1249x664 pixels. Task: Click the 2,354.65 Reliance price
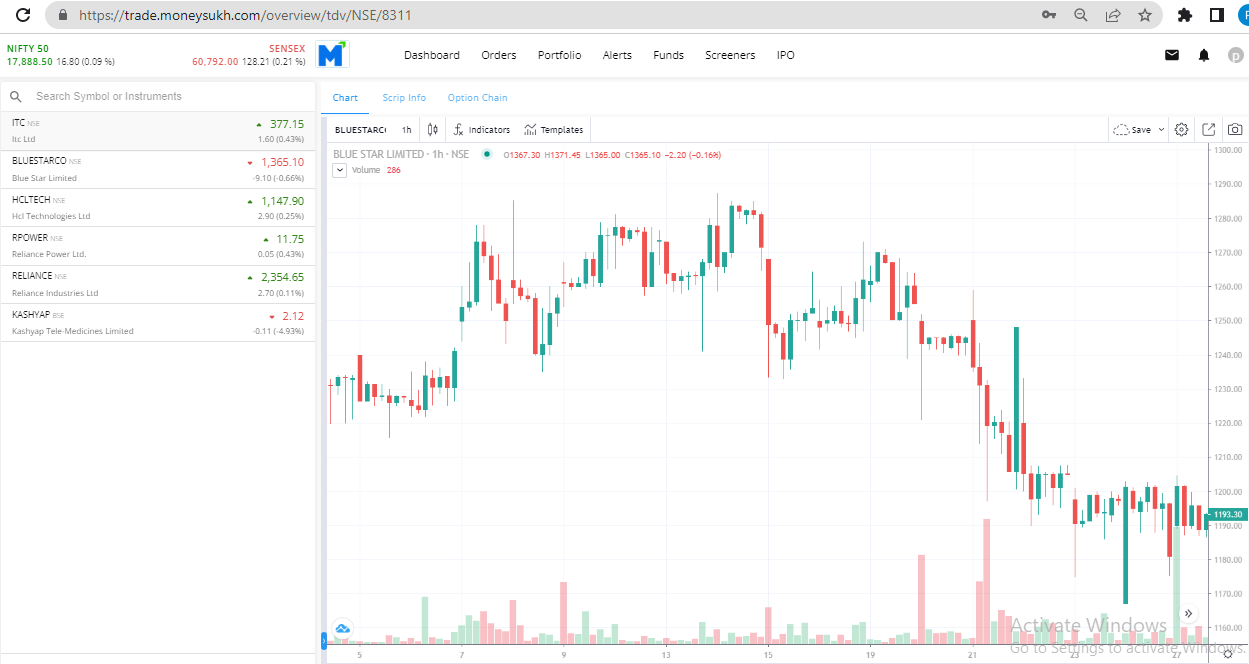tap(282, 277)
